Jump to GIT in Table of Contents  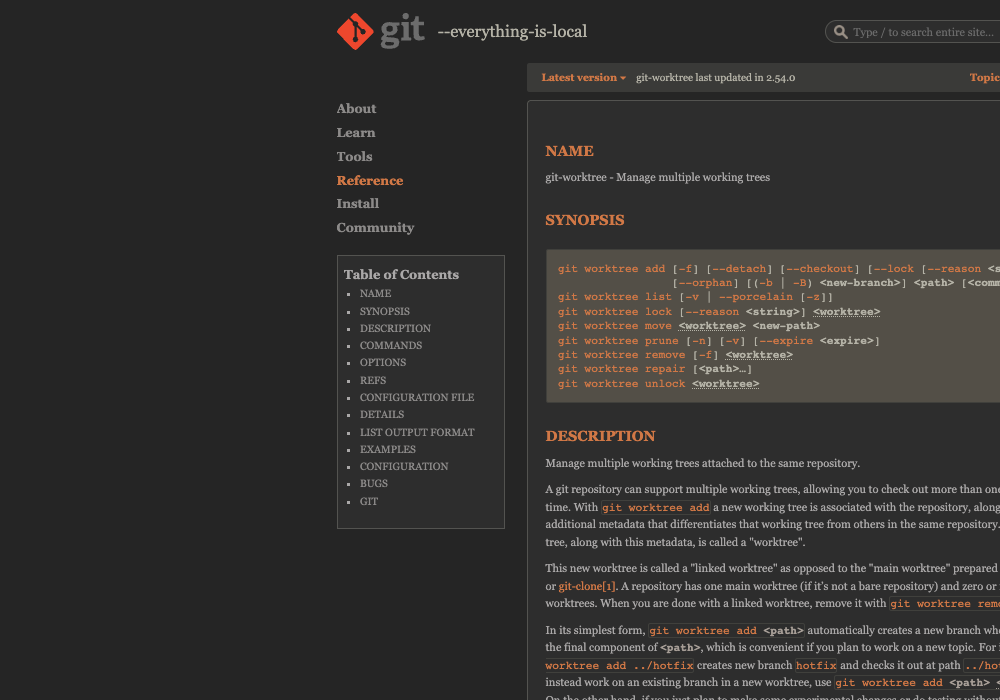(369, 501)
